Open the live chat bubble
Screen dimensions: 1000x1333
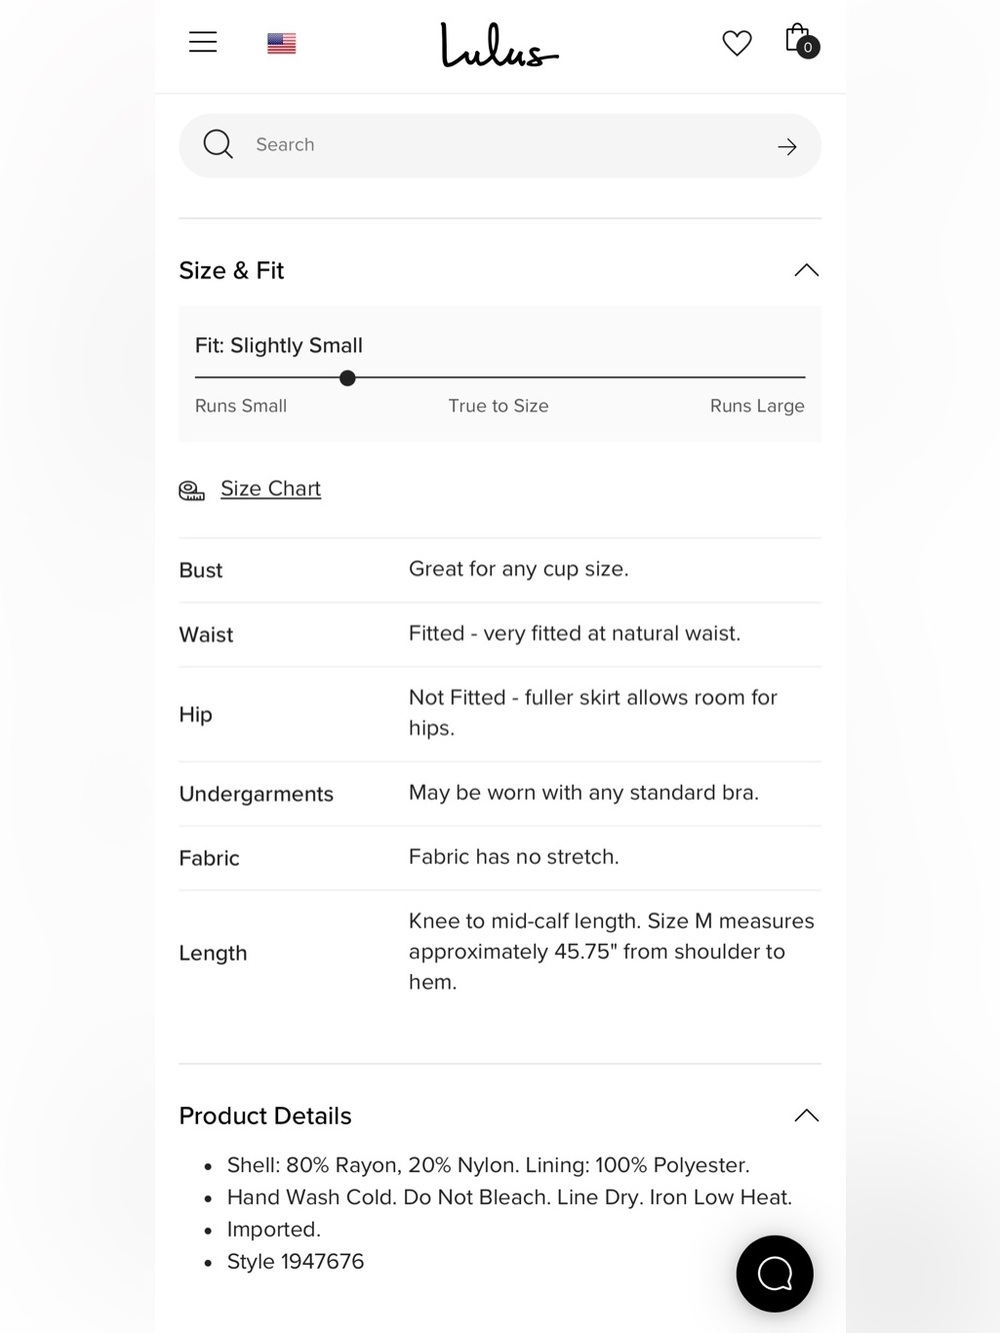point(775,1274)
